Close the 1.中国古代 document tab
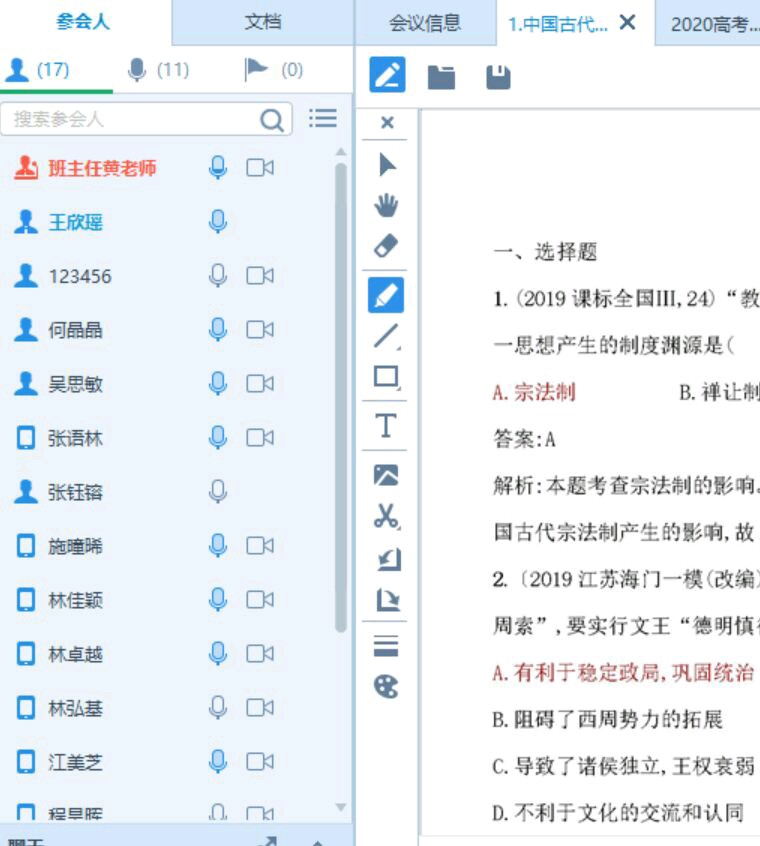The image size is (760, 846). tap(628, 23)
